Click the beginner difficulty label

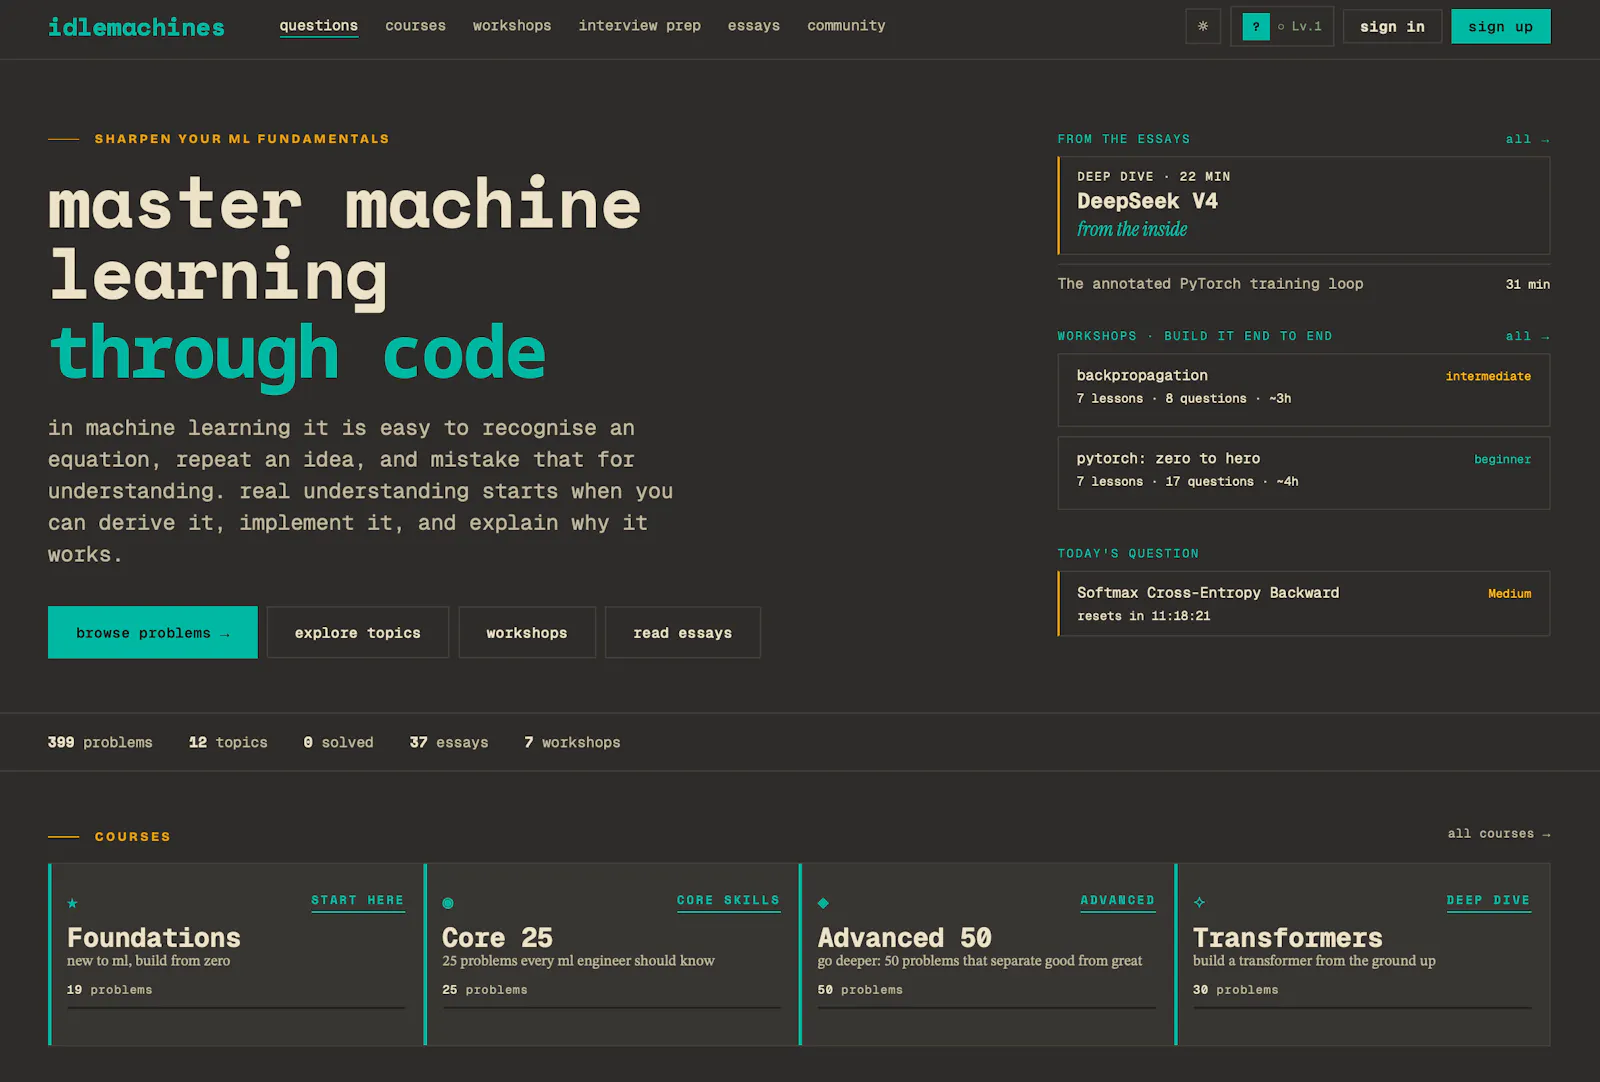(1502, 459)
